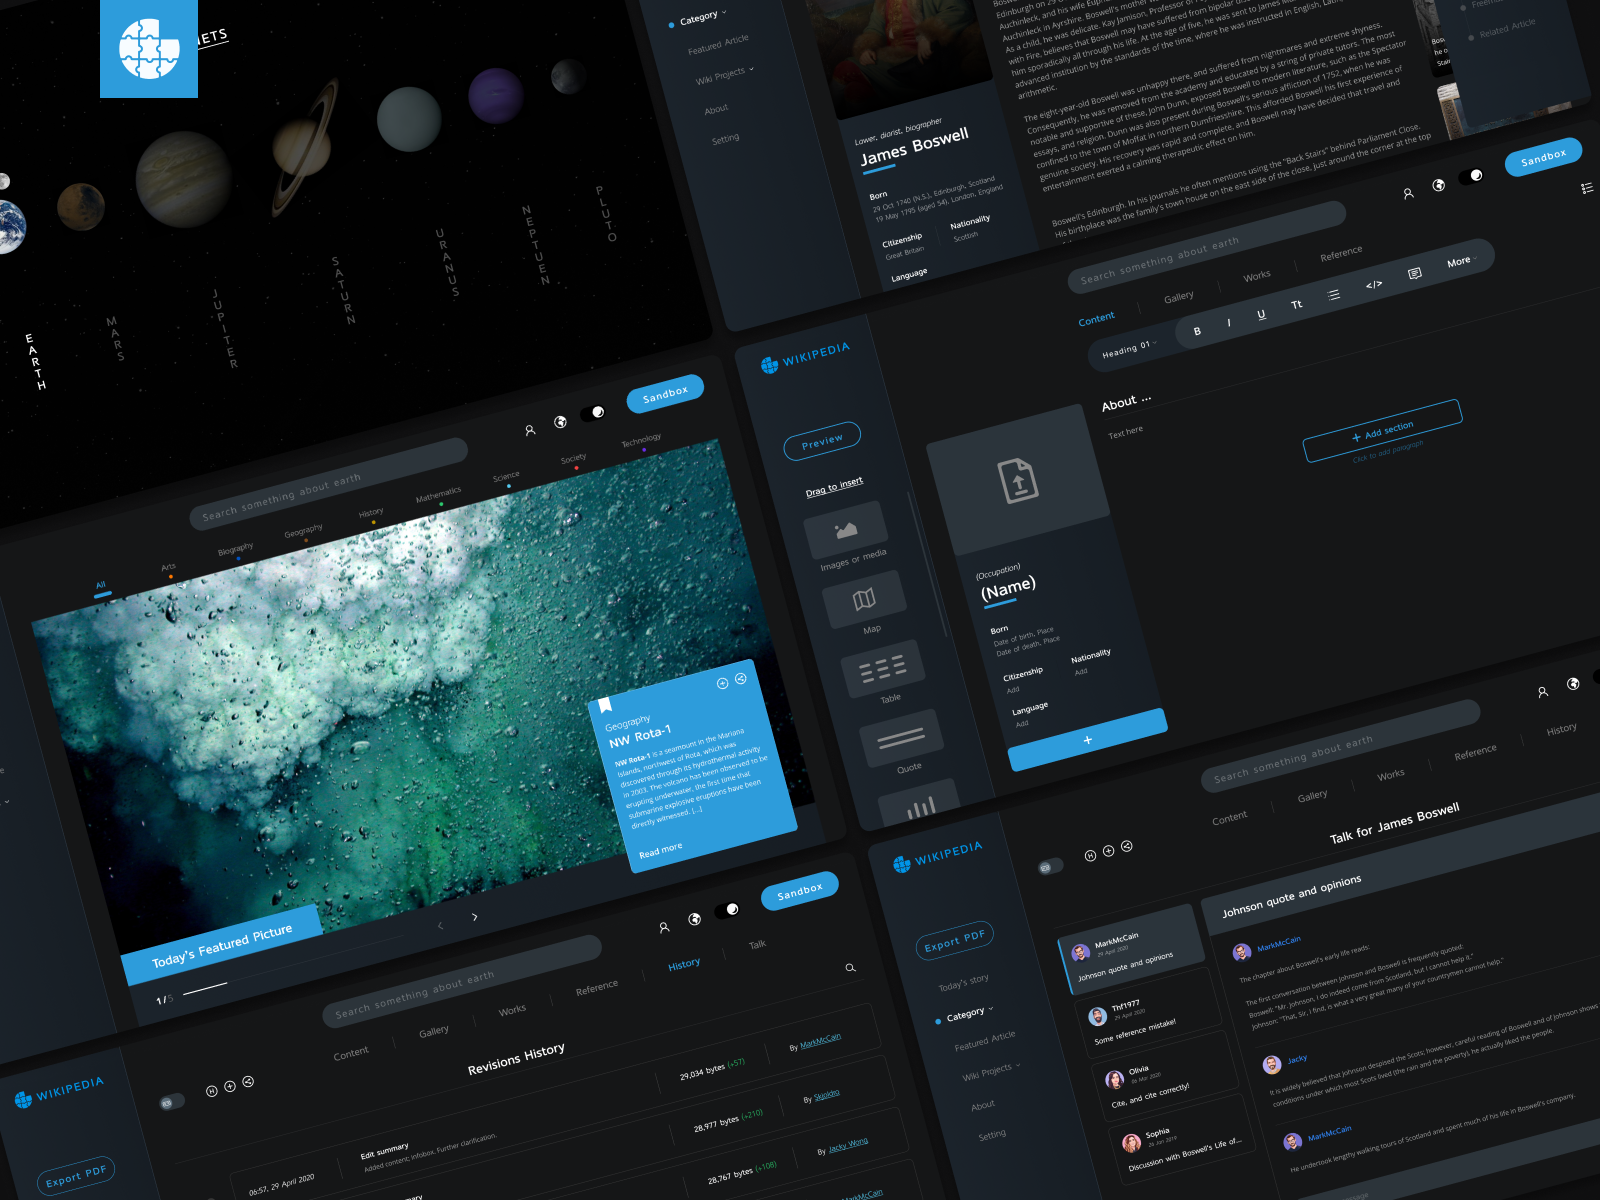Open the Talk tab next to History
Image resolution: width=1600 pixels, height=1200 pixels.
(757, 945)
